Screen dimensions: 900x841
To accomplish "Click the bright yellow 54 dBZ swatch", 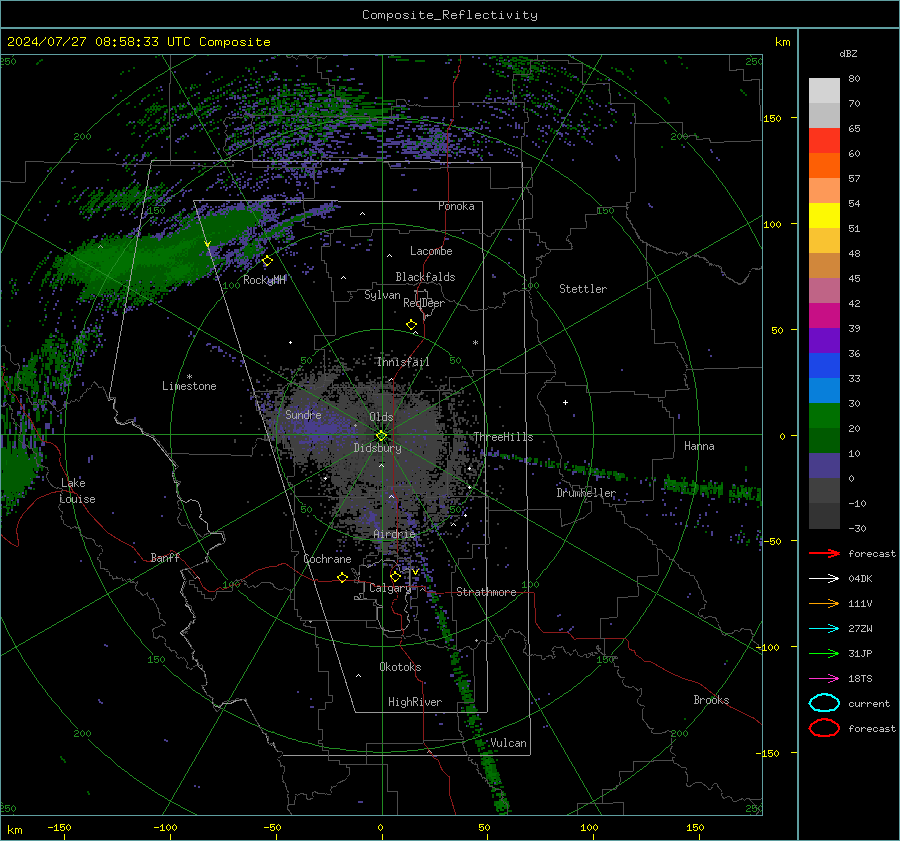I will point(824,216).
